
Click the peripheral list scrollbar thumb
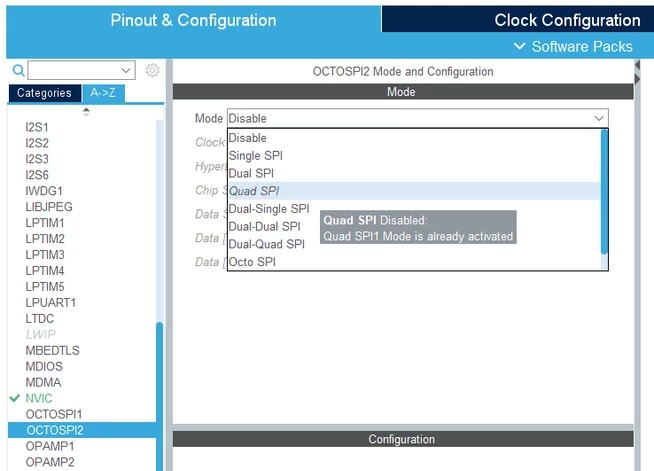click(159, 396)
